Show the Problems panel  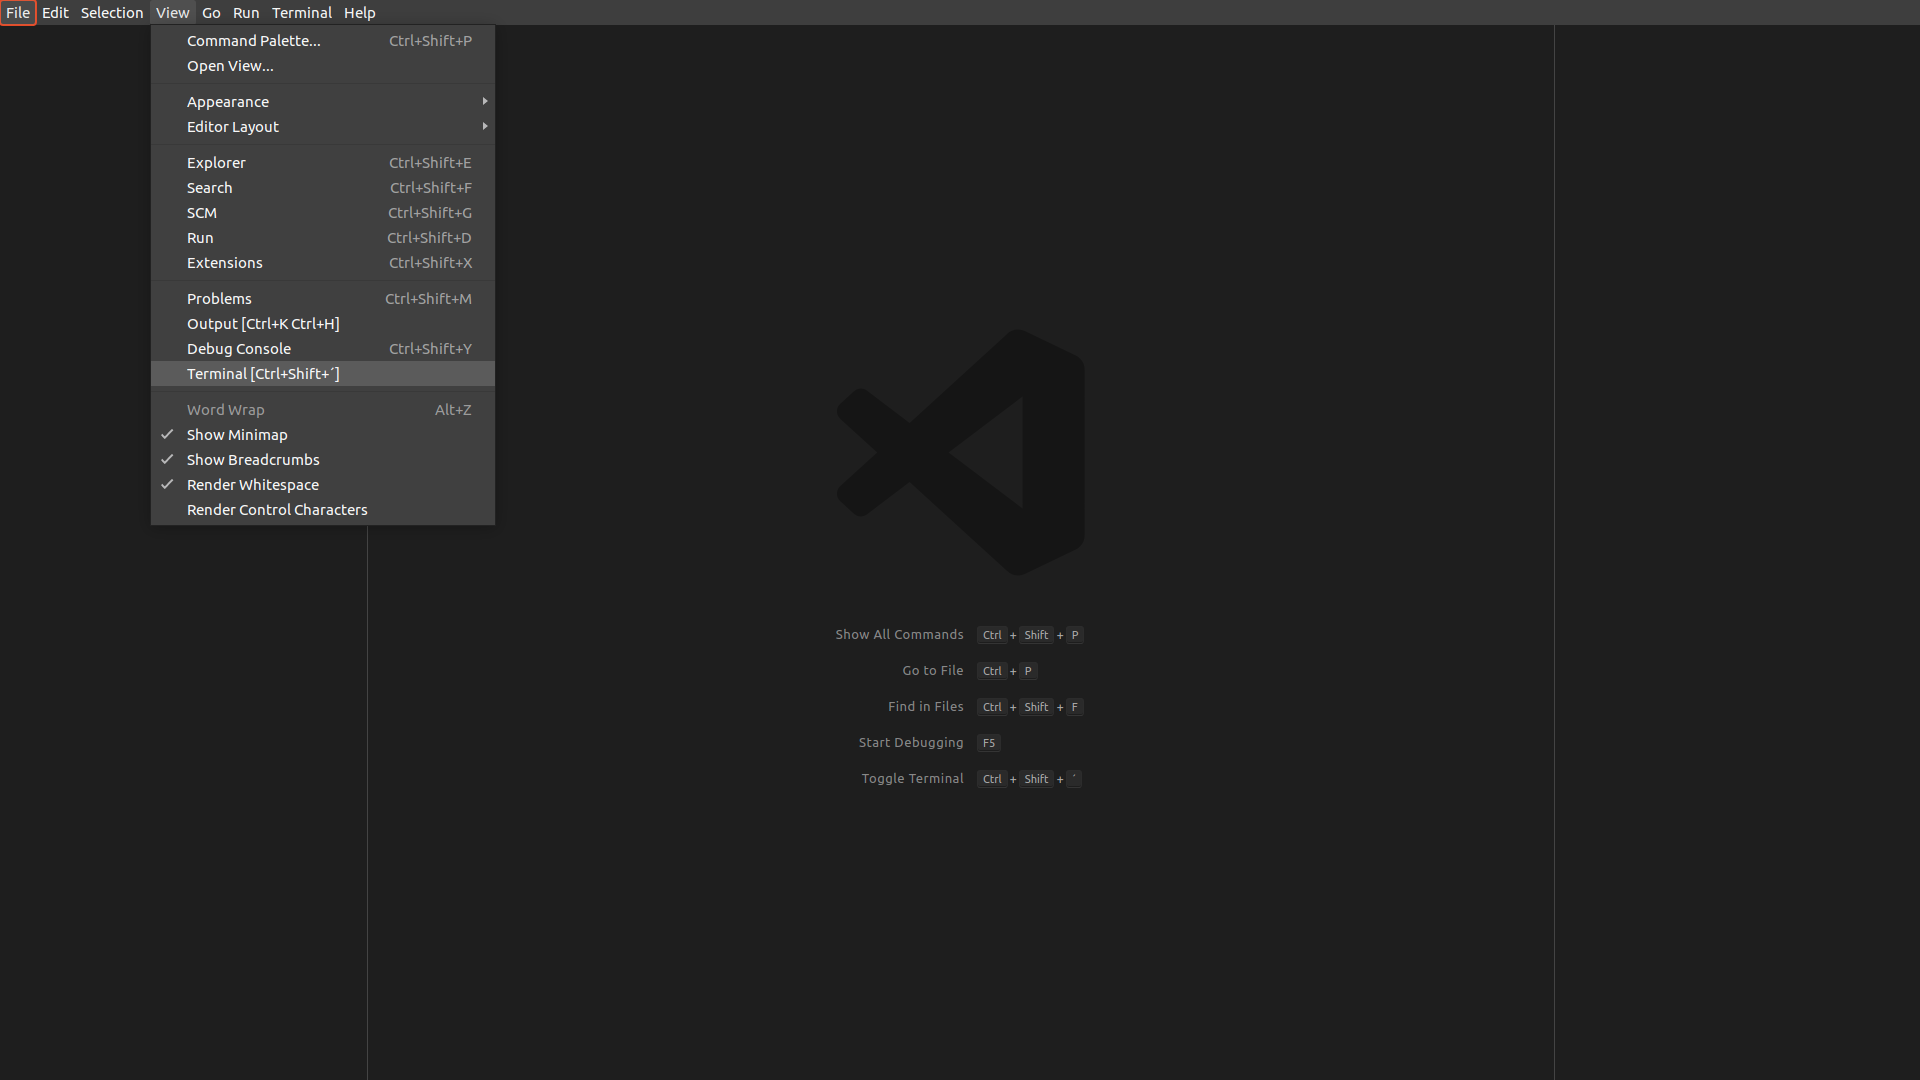(218, 298)
